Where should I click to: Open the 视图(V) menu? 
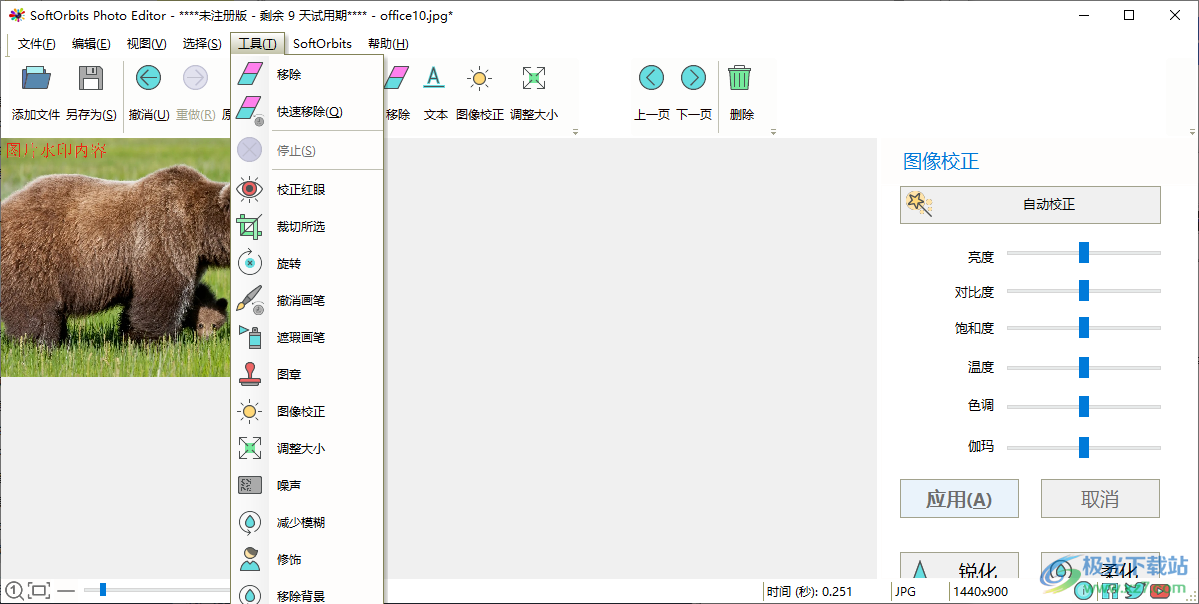pos(146,44)
